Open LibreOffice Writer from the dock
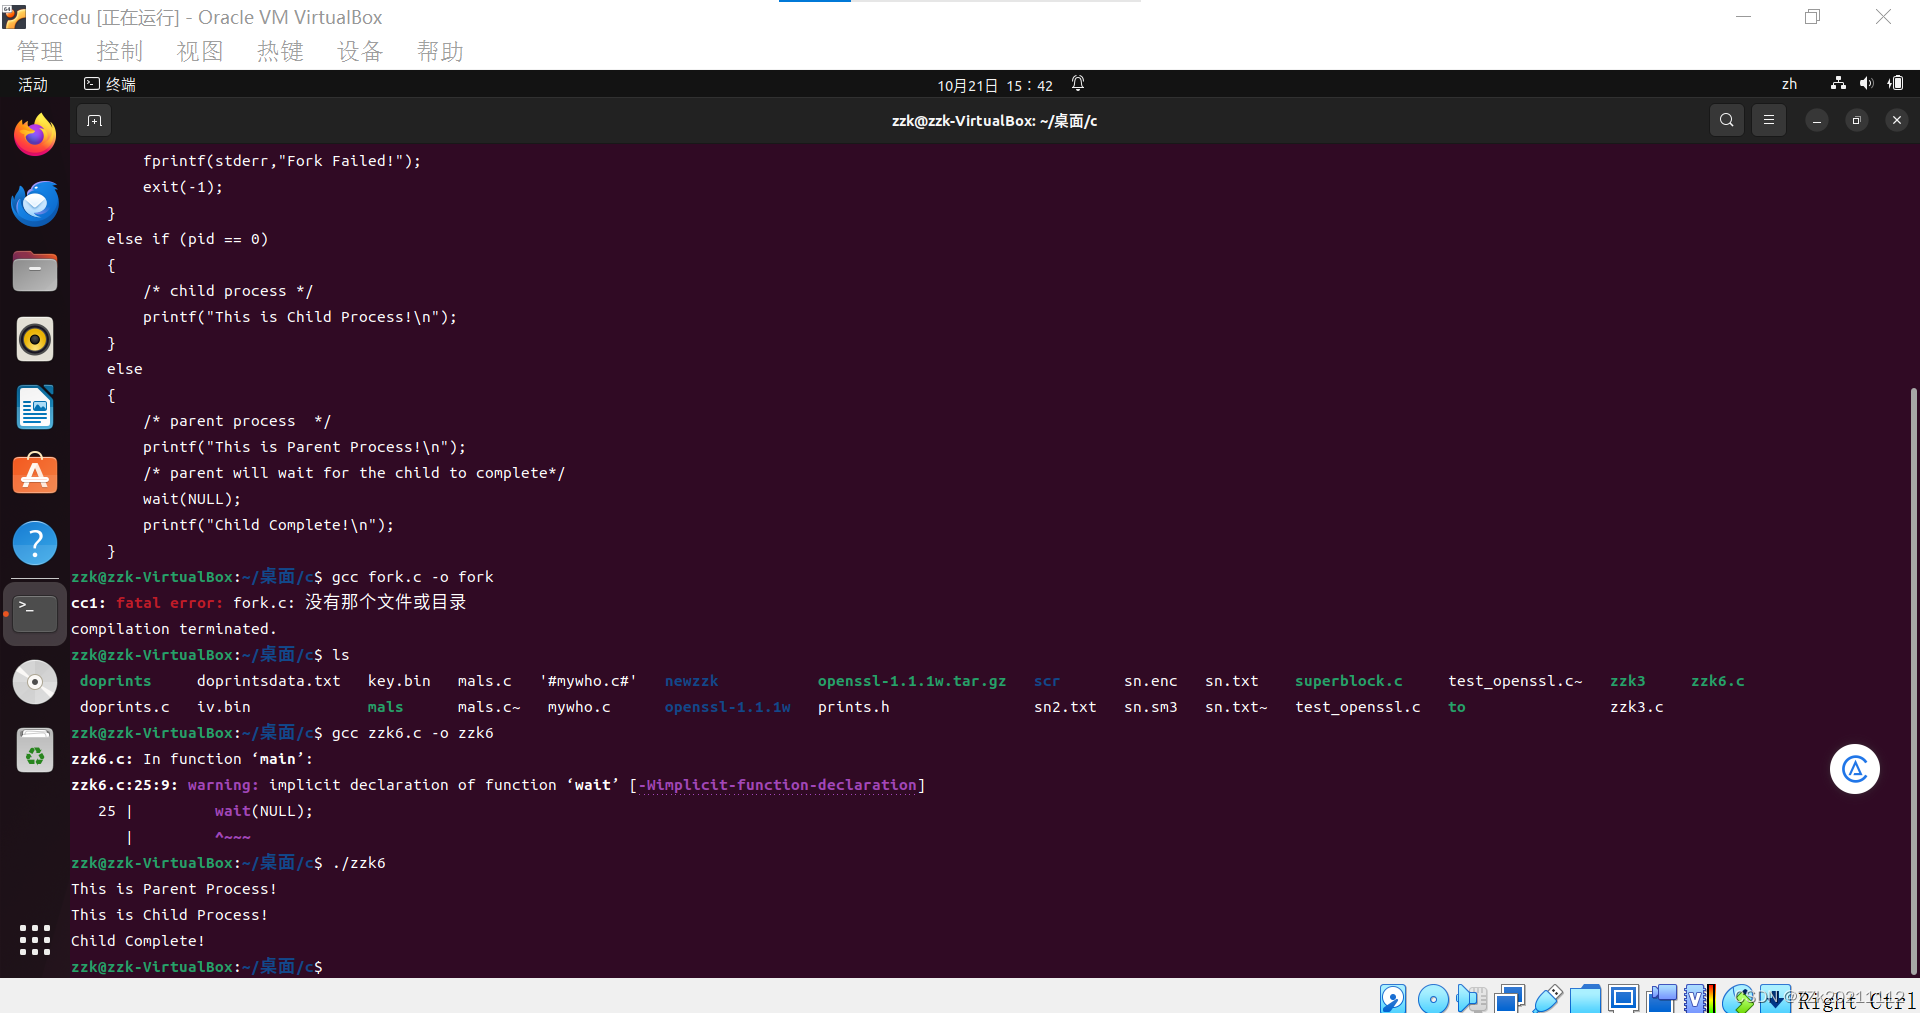The image size is (1920, 1013). click(x=35, y=407)
